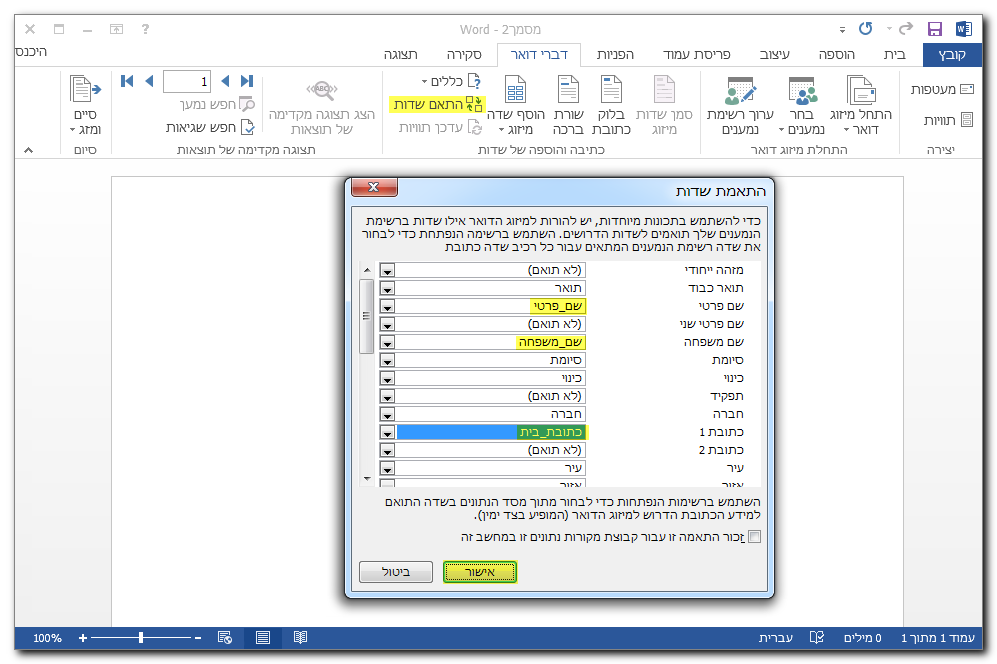This screenshot has height=664, width=997.
Task: Click the OK (אישור) button
Action: coord(480,572)
